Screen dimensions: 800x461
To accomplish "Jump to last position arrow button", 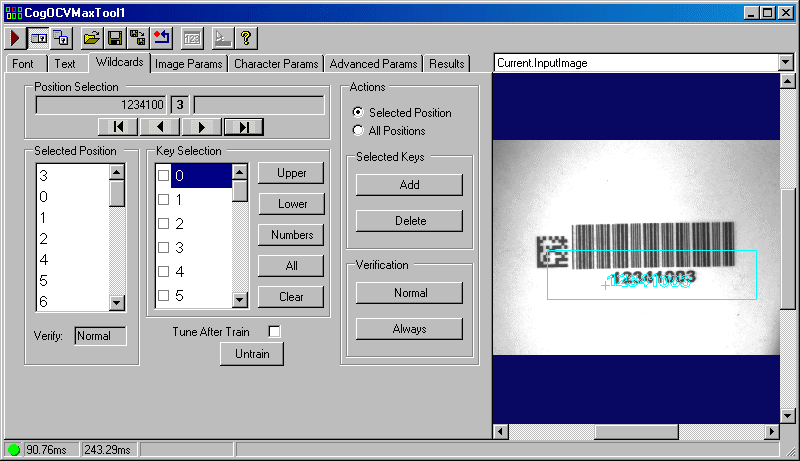I will [x=243, y=126].
